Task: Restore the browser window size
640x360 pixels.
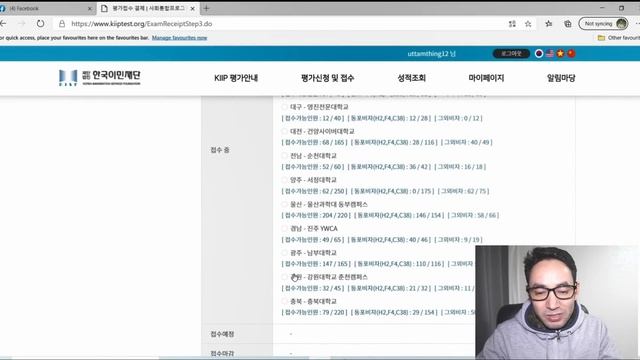Action: click(x=621, y=8)
